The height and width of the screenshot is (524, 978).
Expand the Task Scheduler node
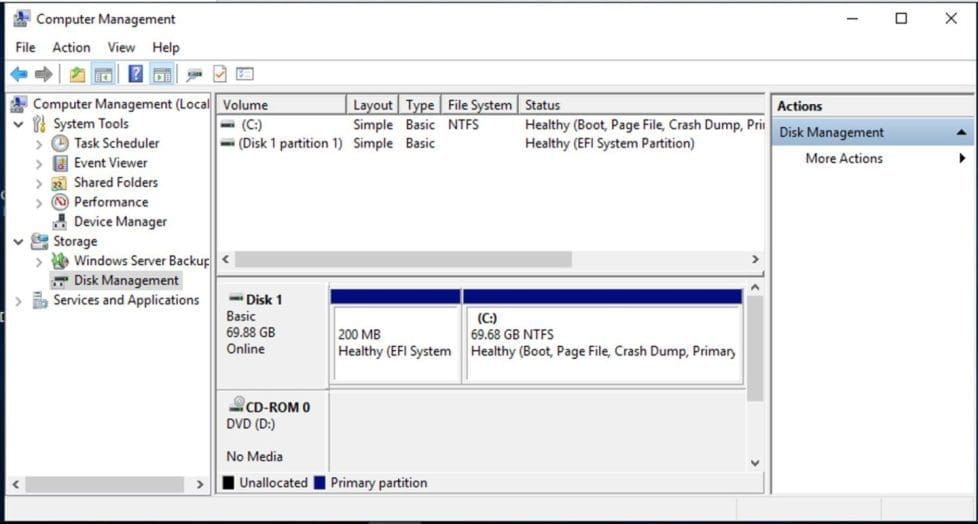click(x=39, y=144)
